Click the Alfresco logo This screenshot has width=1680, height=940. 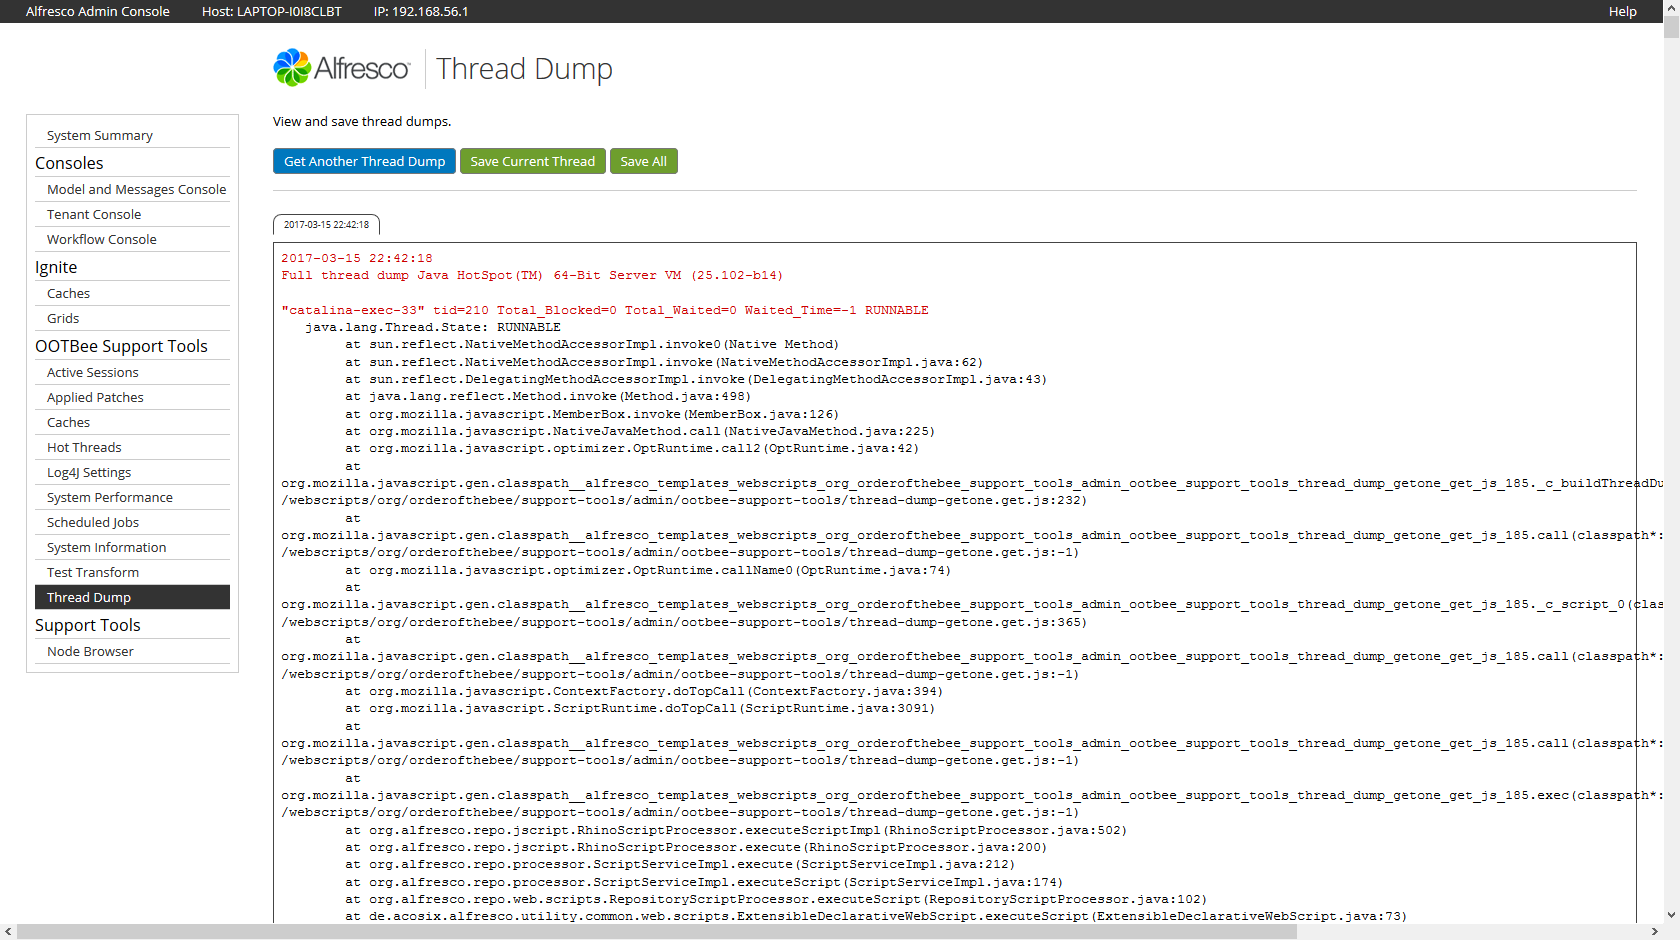click(x=341, y=68)
